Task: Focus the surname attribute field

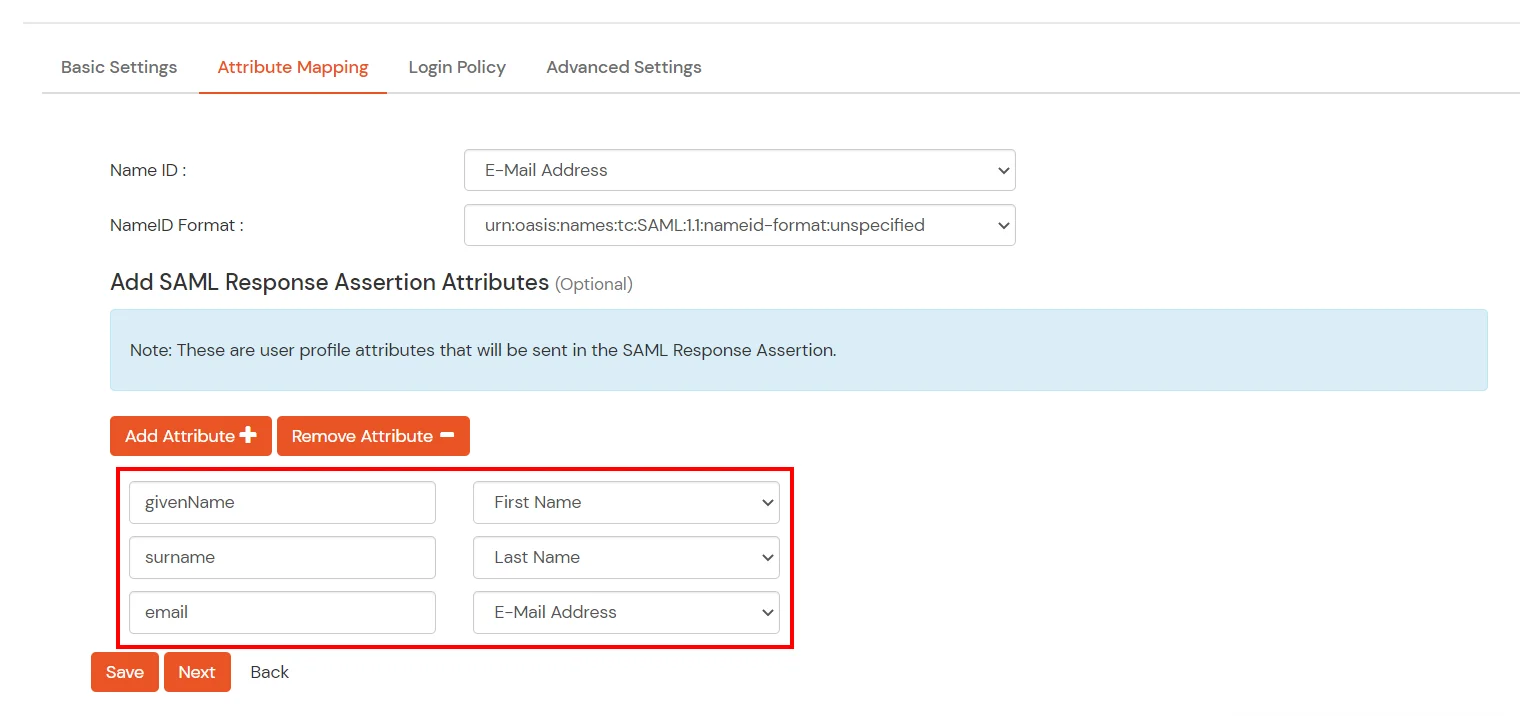Action: click(283, 557)
